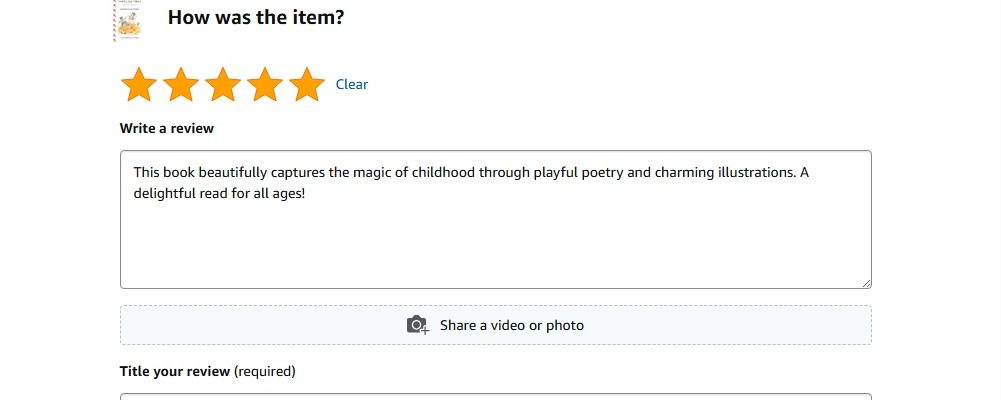Image resolution: width=1001 pixels, height=400 pixels.
Task: Click the How was the item heading
Action: [256, 17]
